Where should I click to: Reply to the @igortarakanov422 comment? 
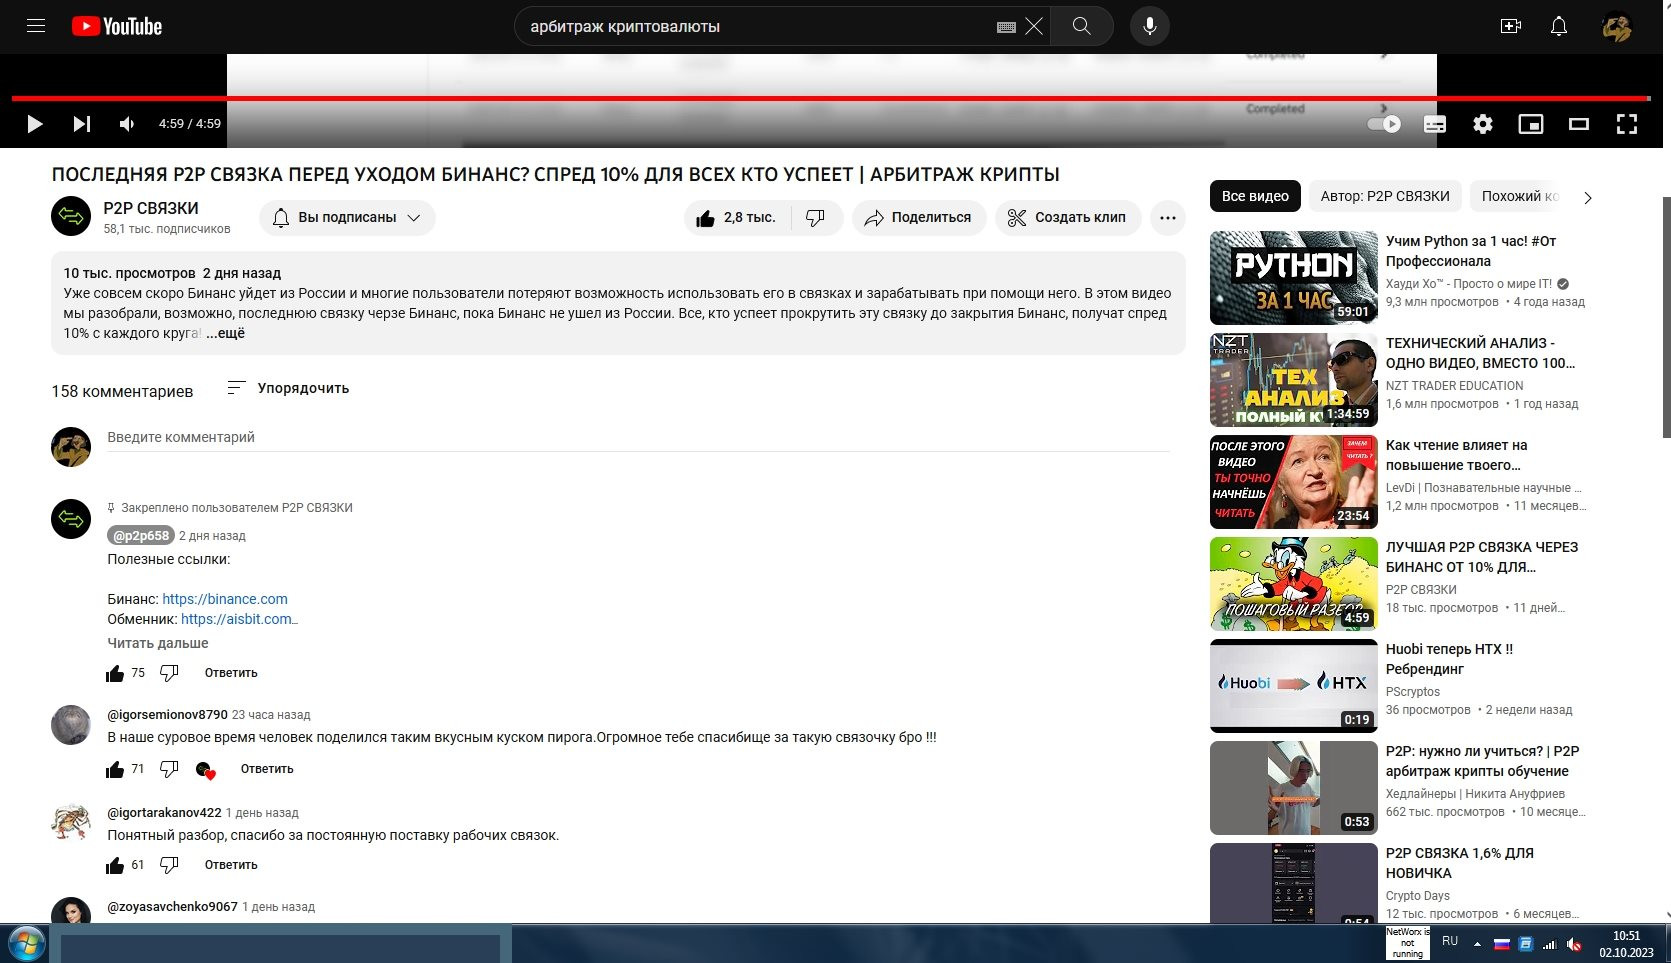pyautogui.click(x=231, y=865)
